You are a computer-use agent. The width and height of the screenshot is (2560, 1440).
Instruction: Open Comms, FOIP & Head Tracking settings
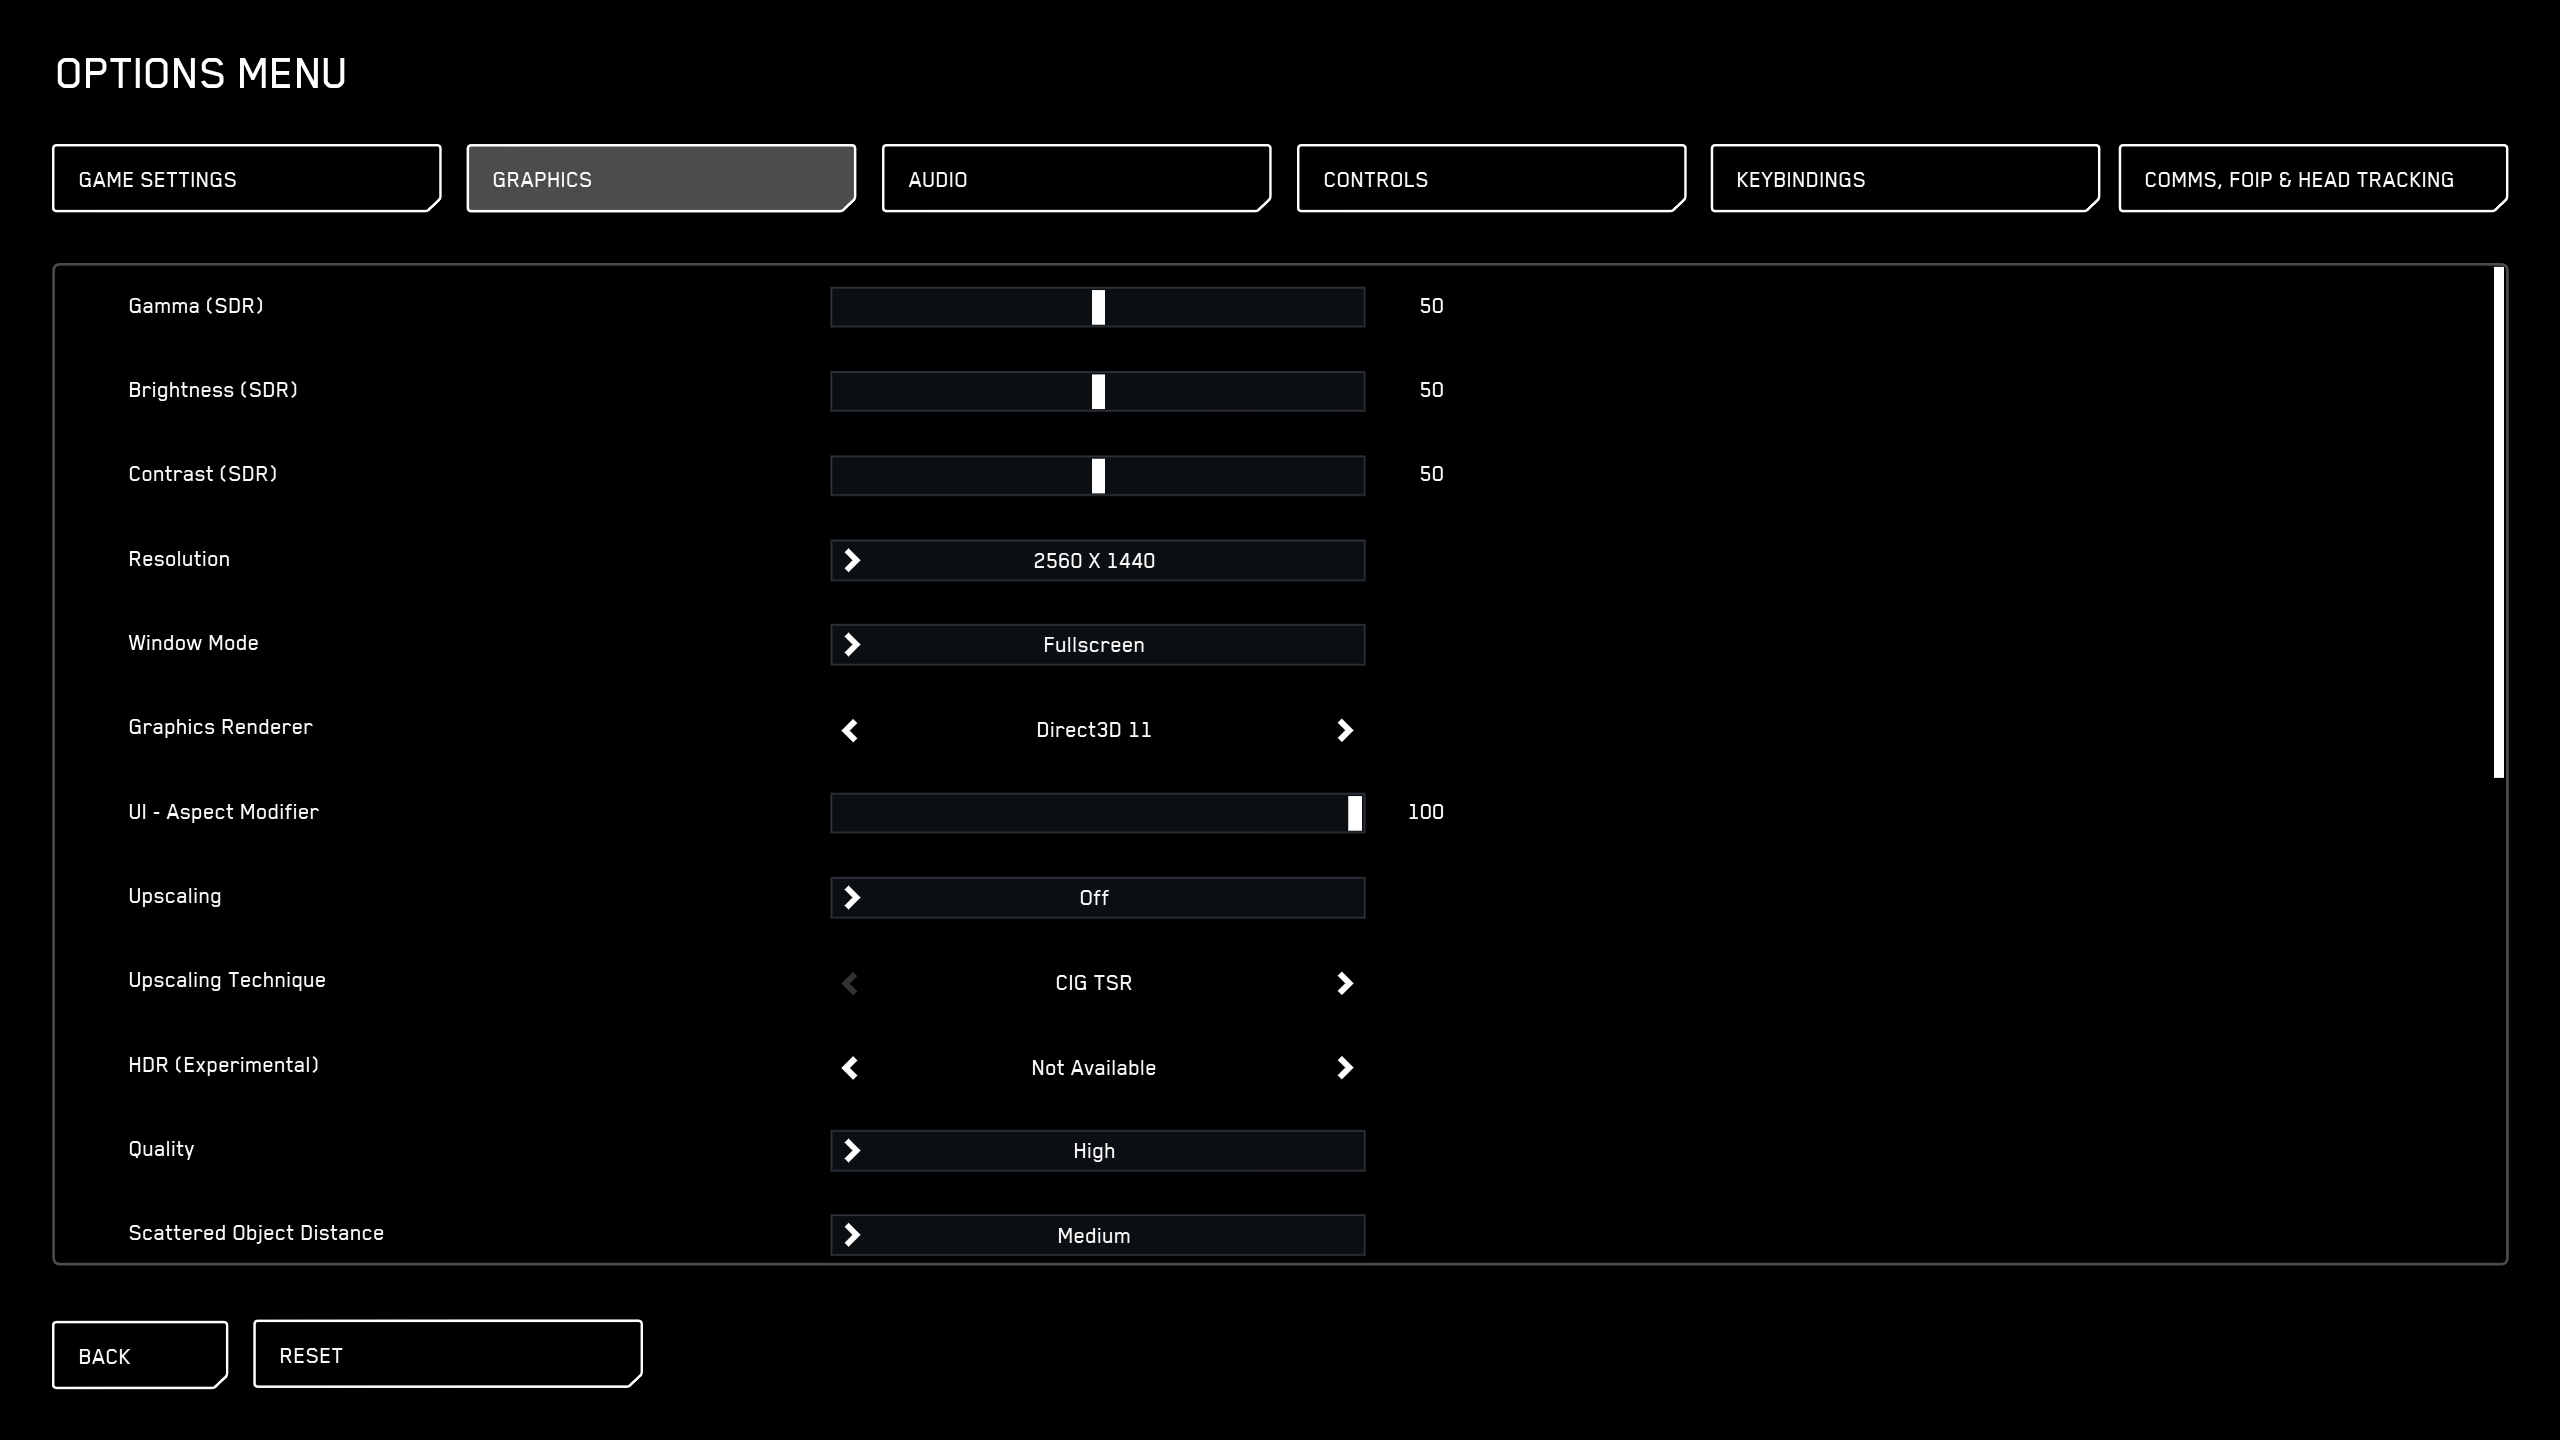pyautogui.click(x=2313, y=179)
